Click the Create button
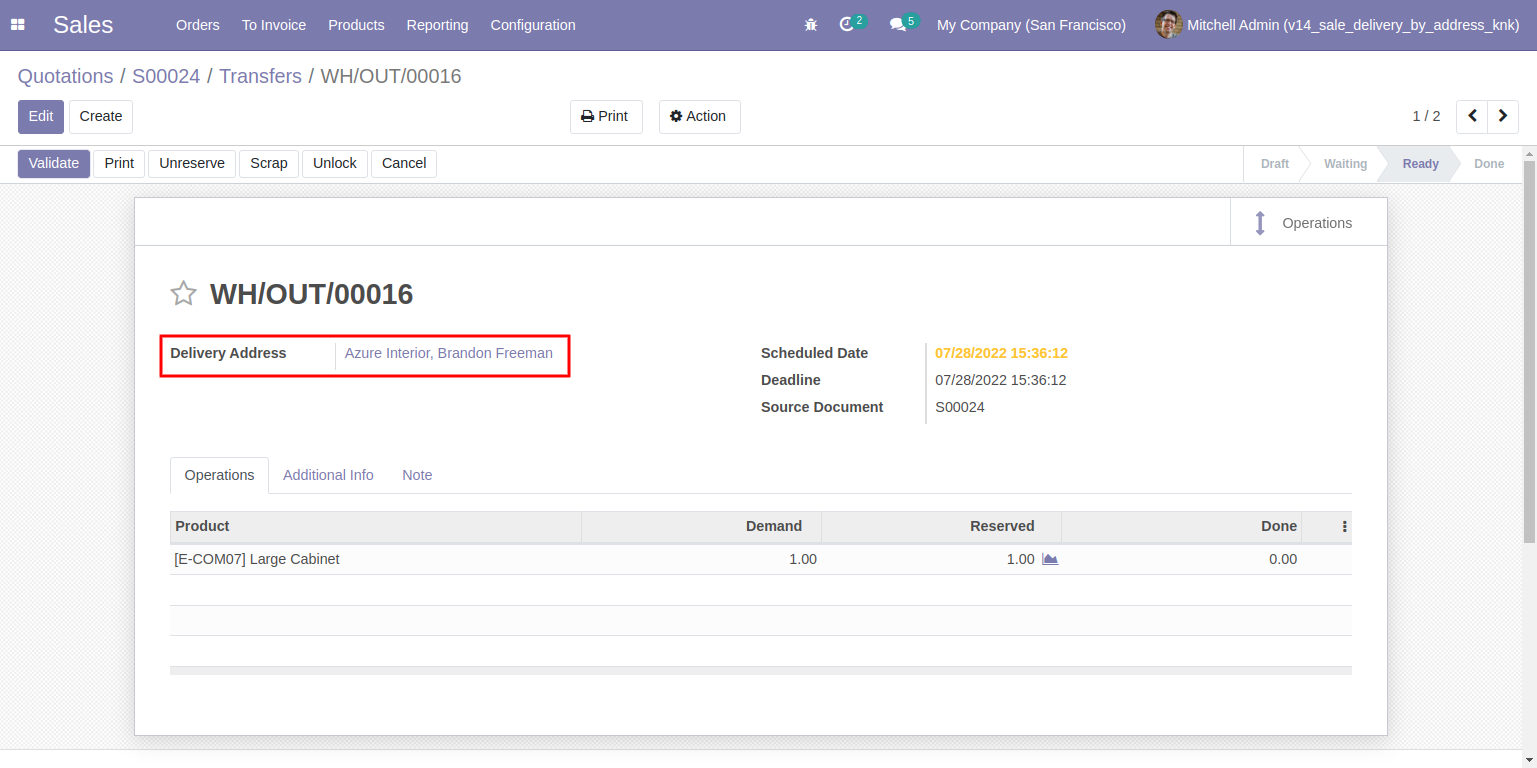This screenshot has width=1537, height=768. [101, 116]
